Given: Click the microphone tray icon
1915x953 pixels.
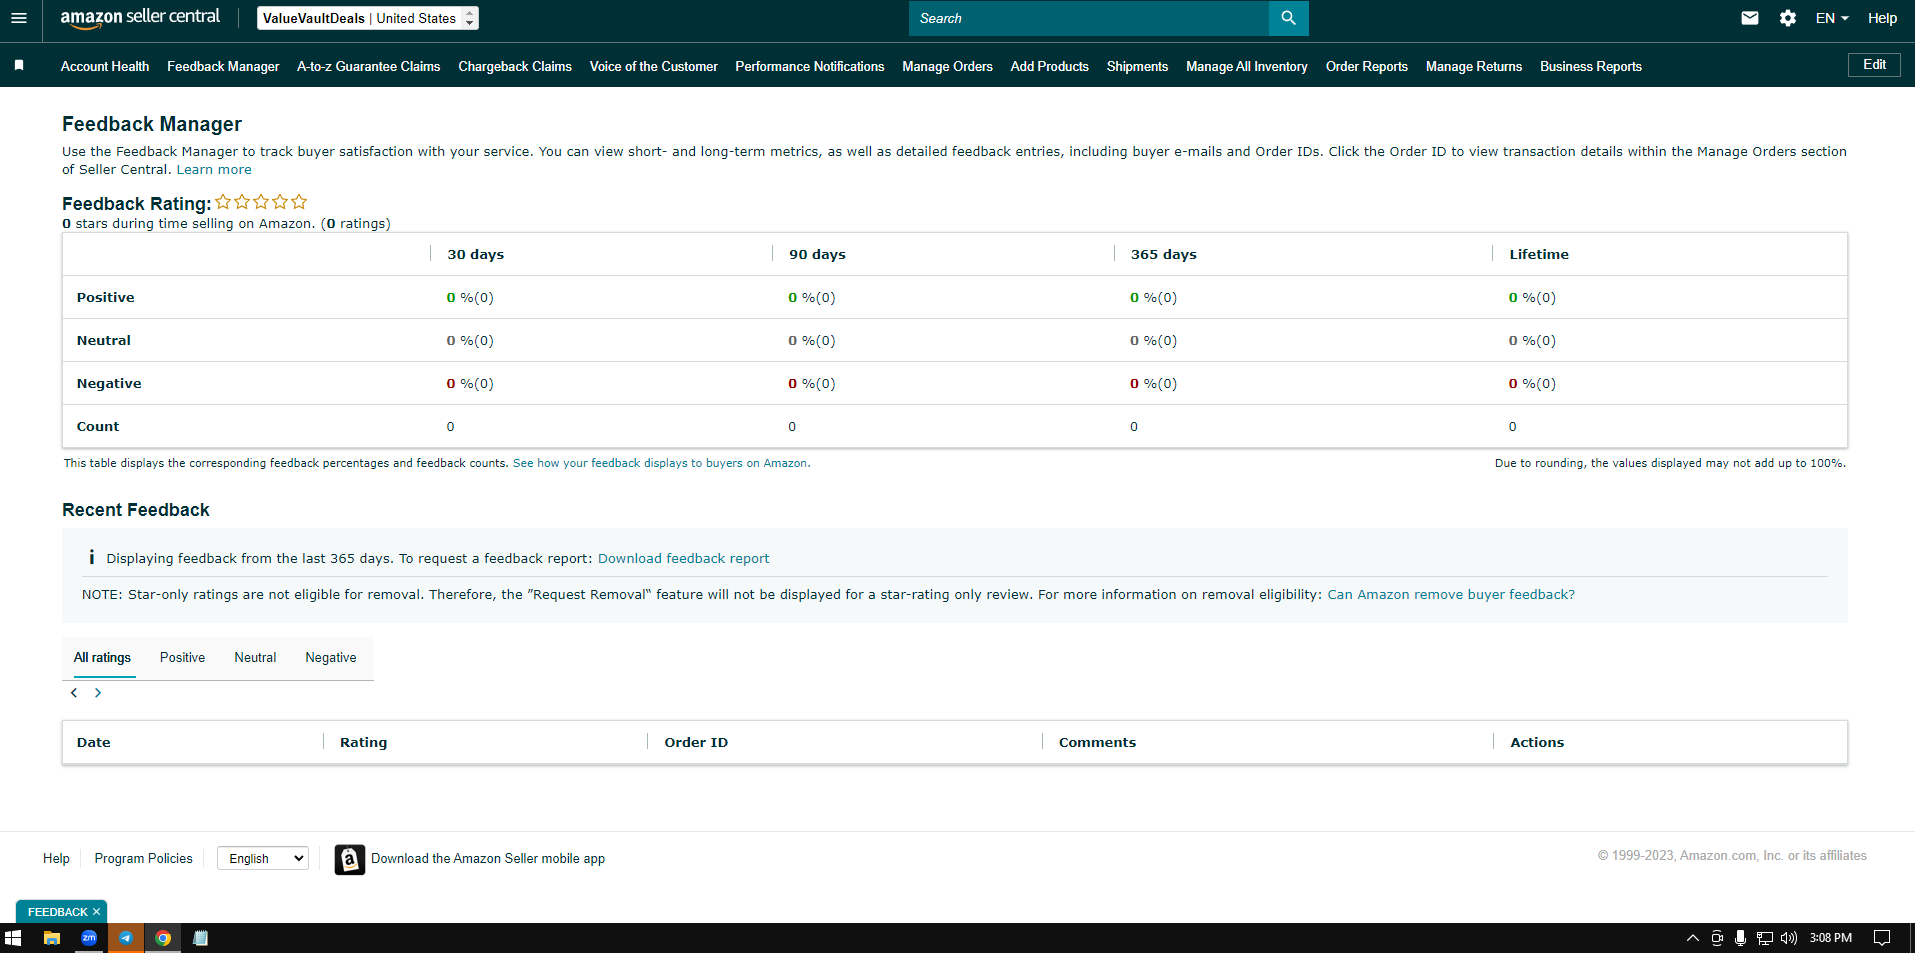Looking at the screenshot, I should pyautogui.click(x=1741, y=938).
